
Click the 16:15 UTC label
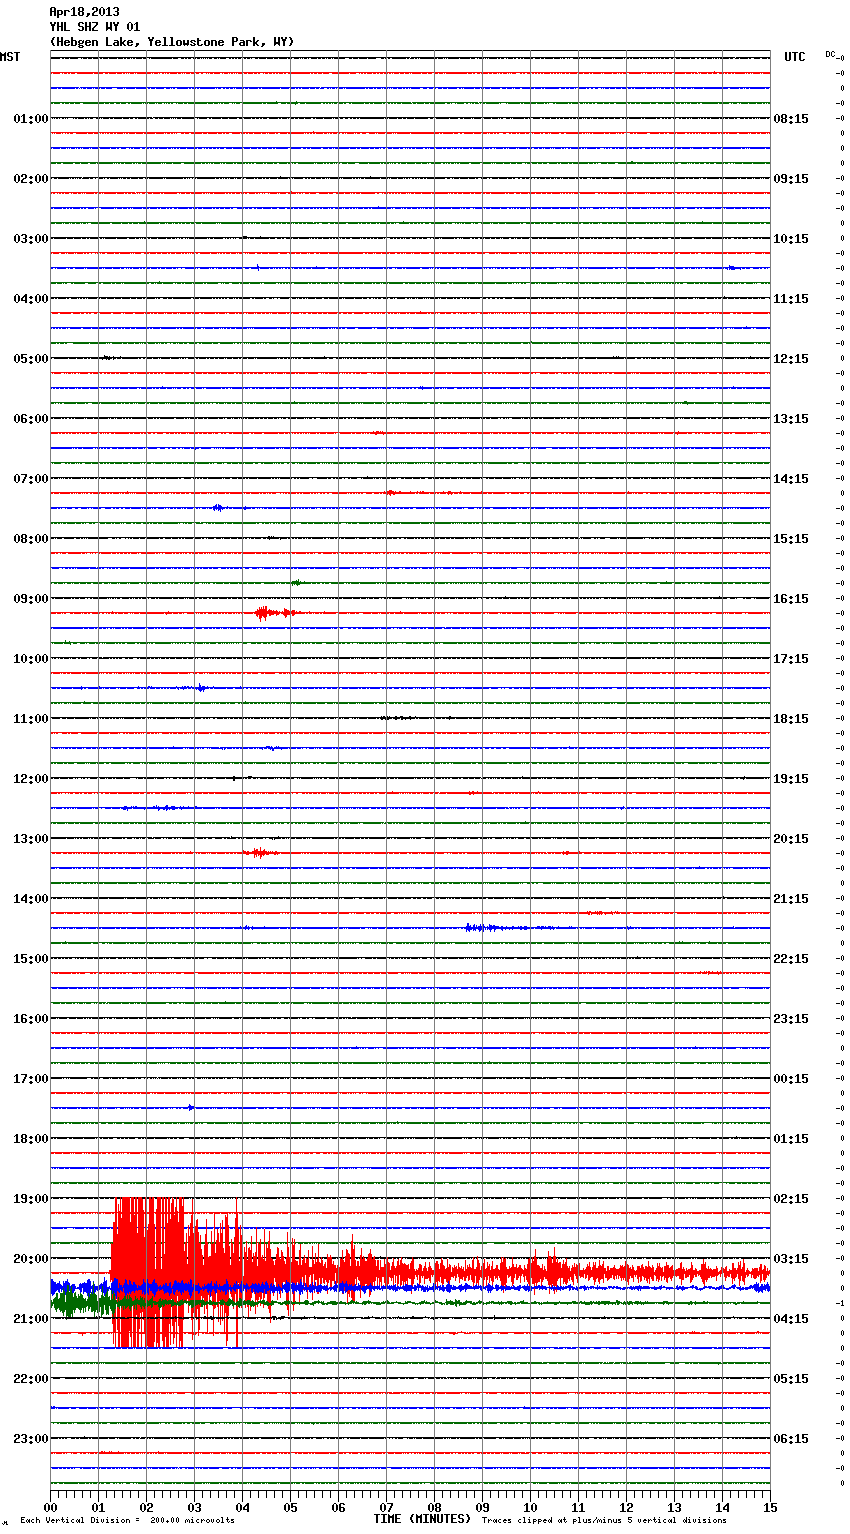[x=791, y=599]
